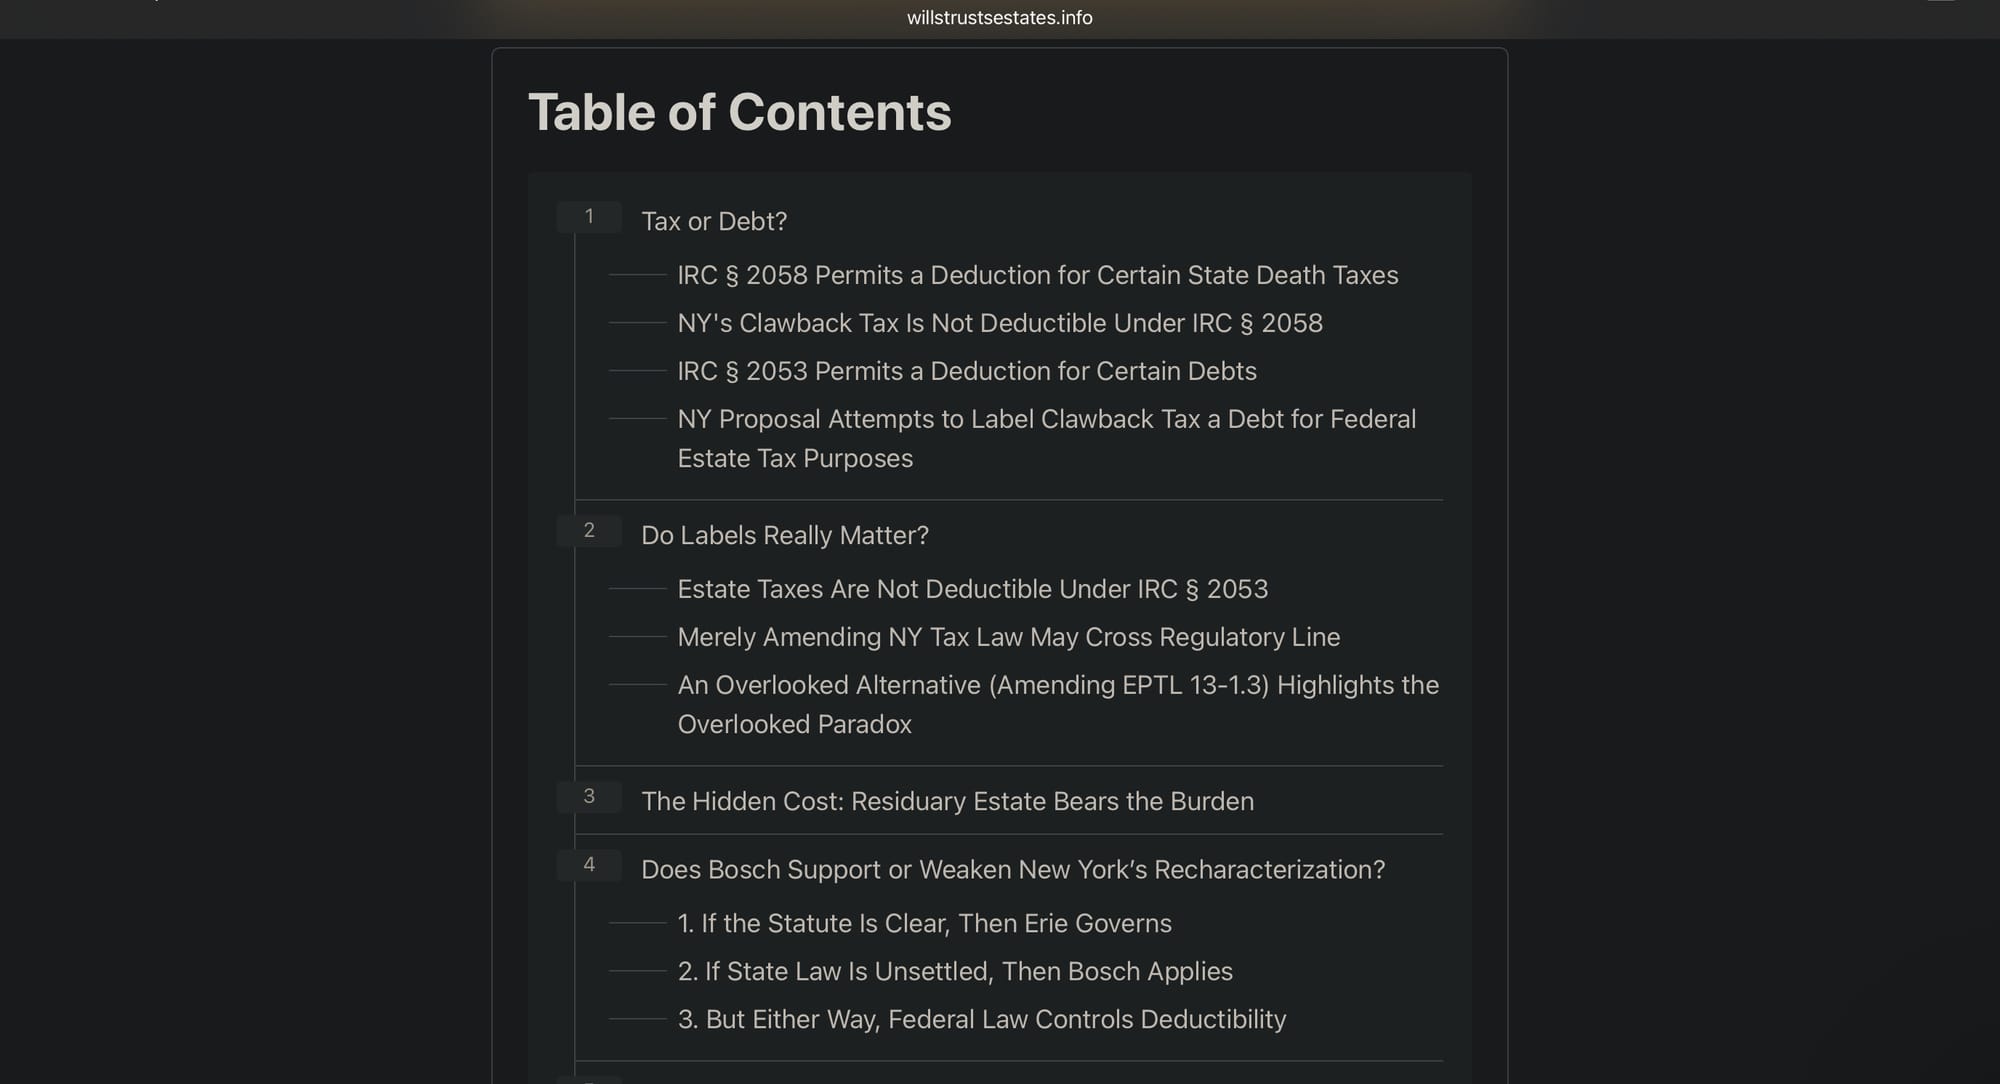The width and height of the screenshot is (2000, 1084).
Task: Click "Do Labels Really Matter?" heading link
Action: click(786, 535)
